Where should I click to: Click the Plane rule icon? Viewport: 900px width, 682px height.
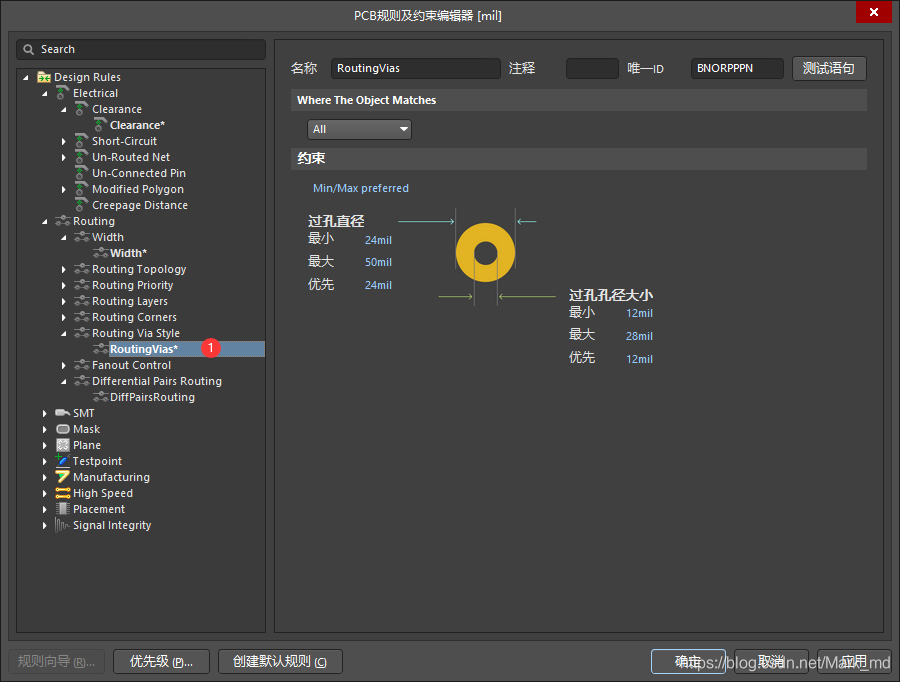coord(63,445)
